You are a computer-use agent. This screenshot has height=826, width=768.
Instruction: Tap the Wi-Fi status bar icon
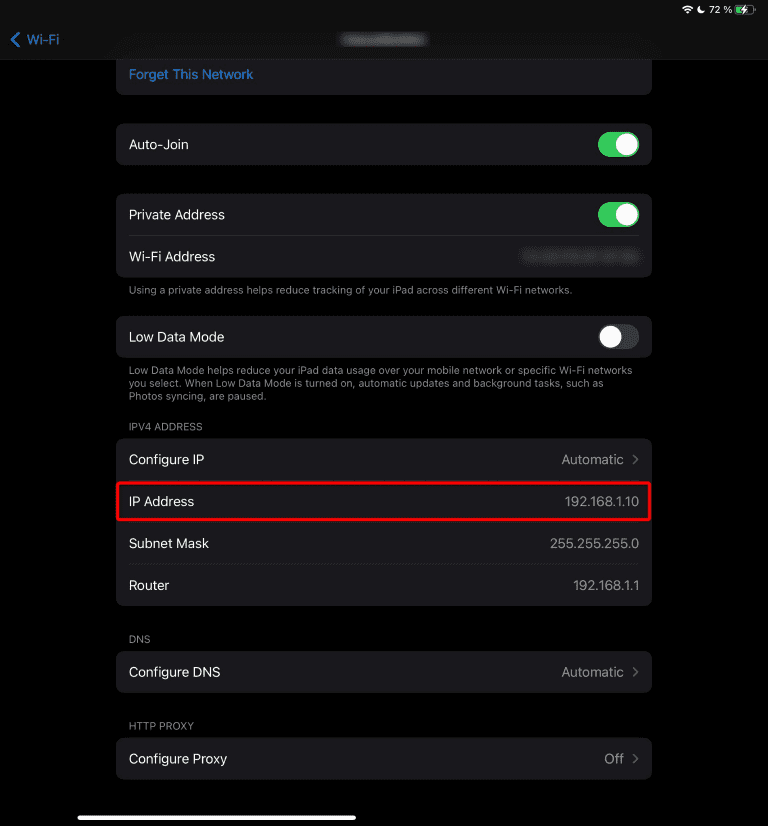[687, 9]
